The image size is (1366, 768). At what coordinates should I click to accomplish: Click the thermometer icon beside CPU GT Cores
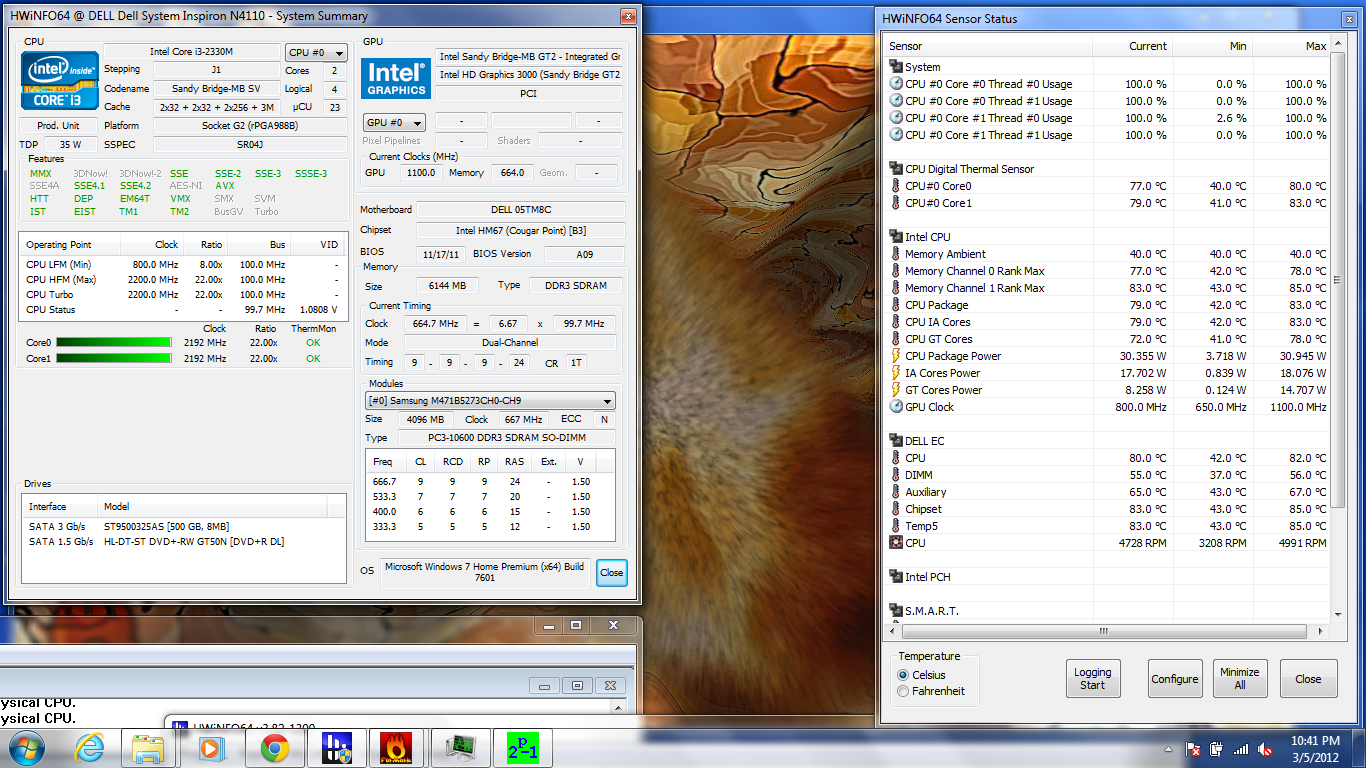click(896, 339)
